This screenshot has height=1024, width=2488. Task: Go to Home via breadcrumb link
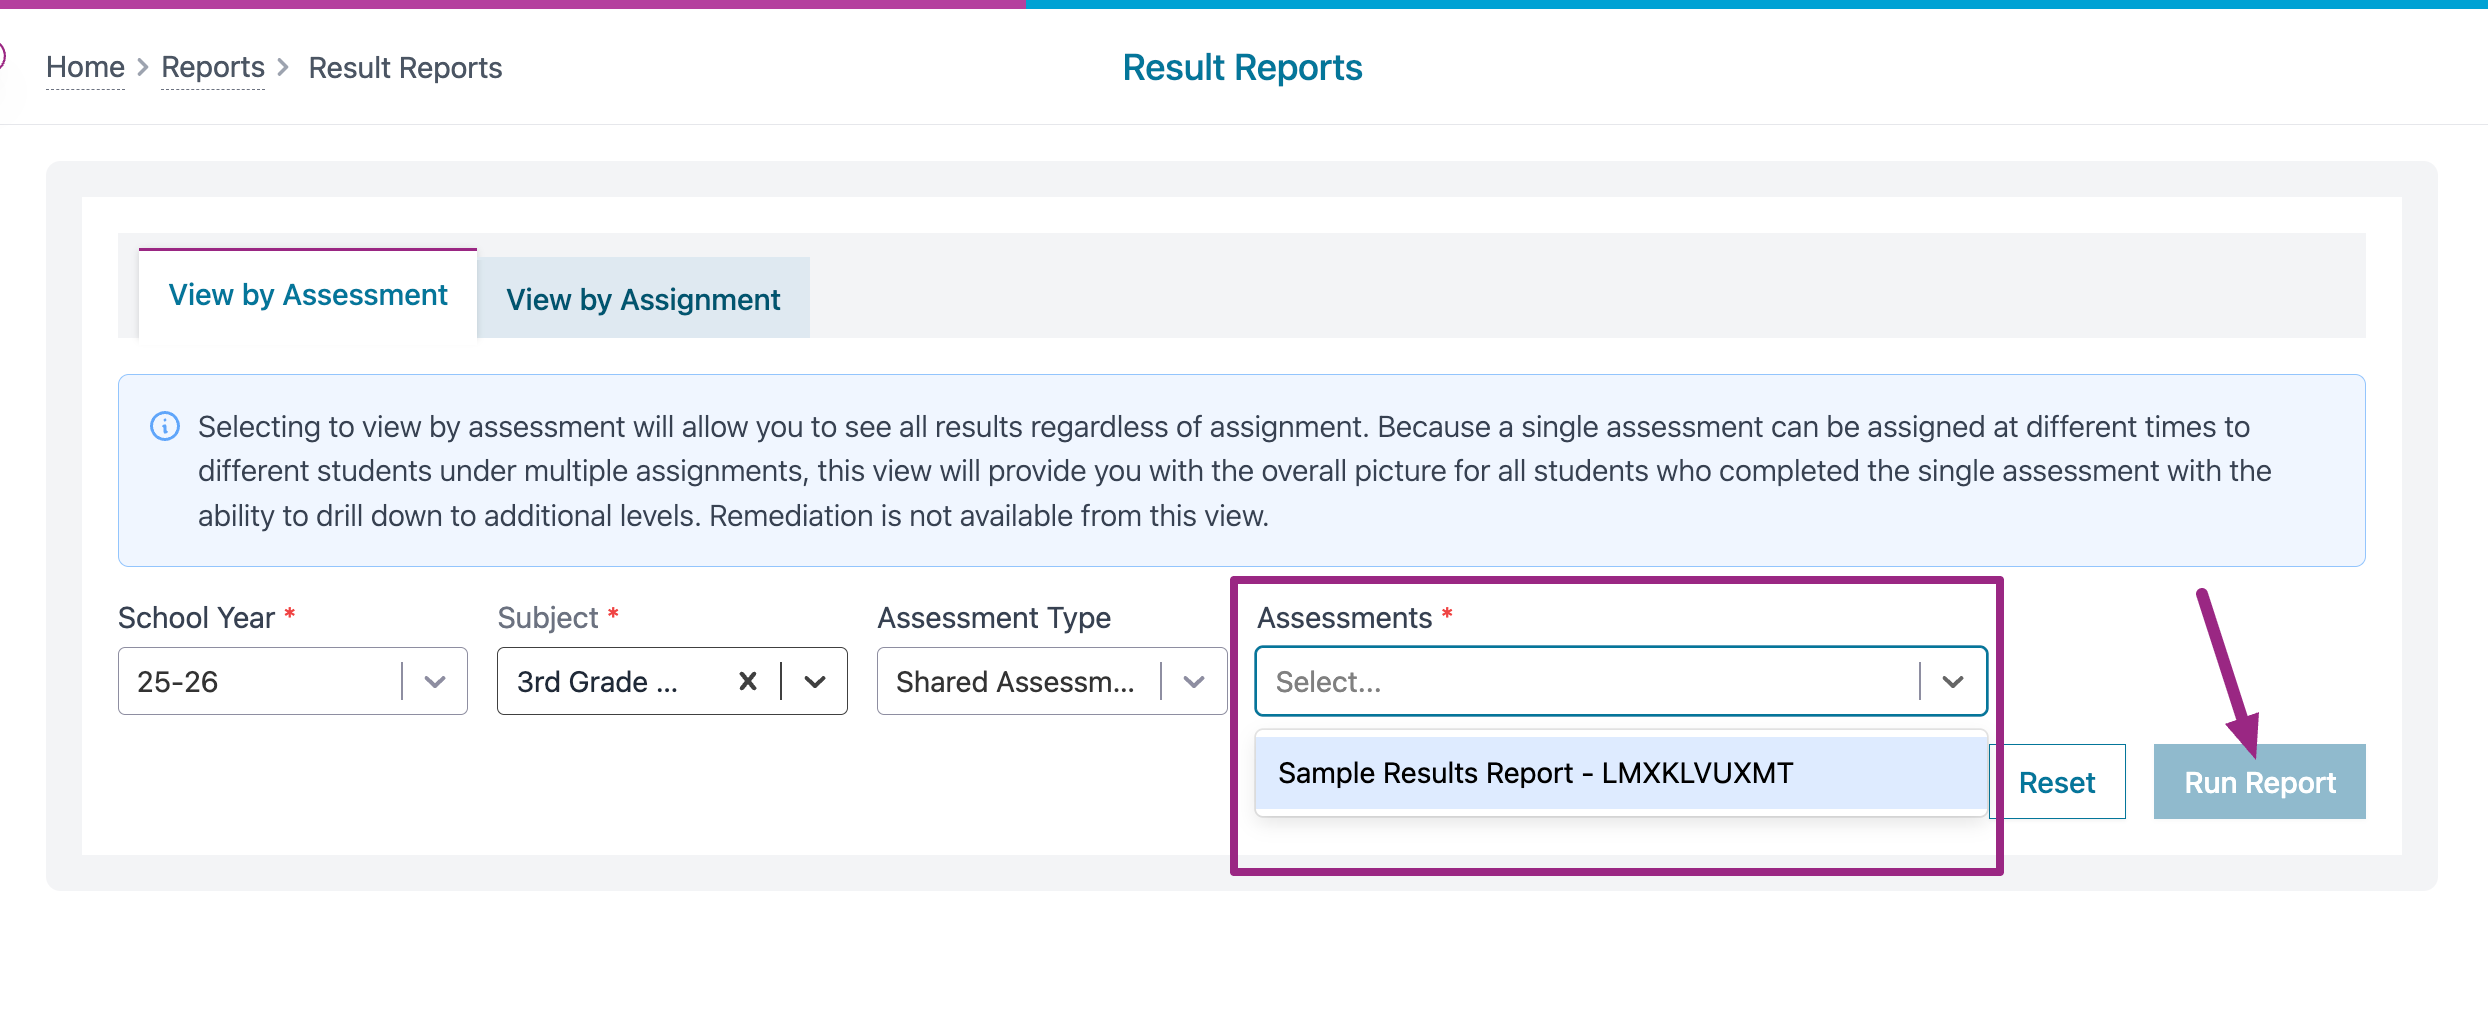pyautogui.click(x=85, y=67)
